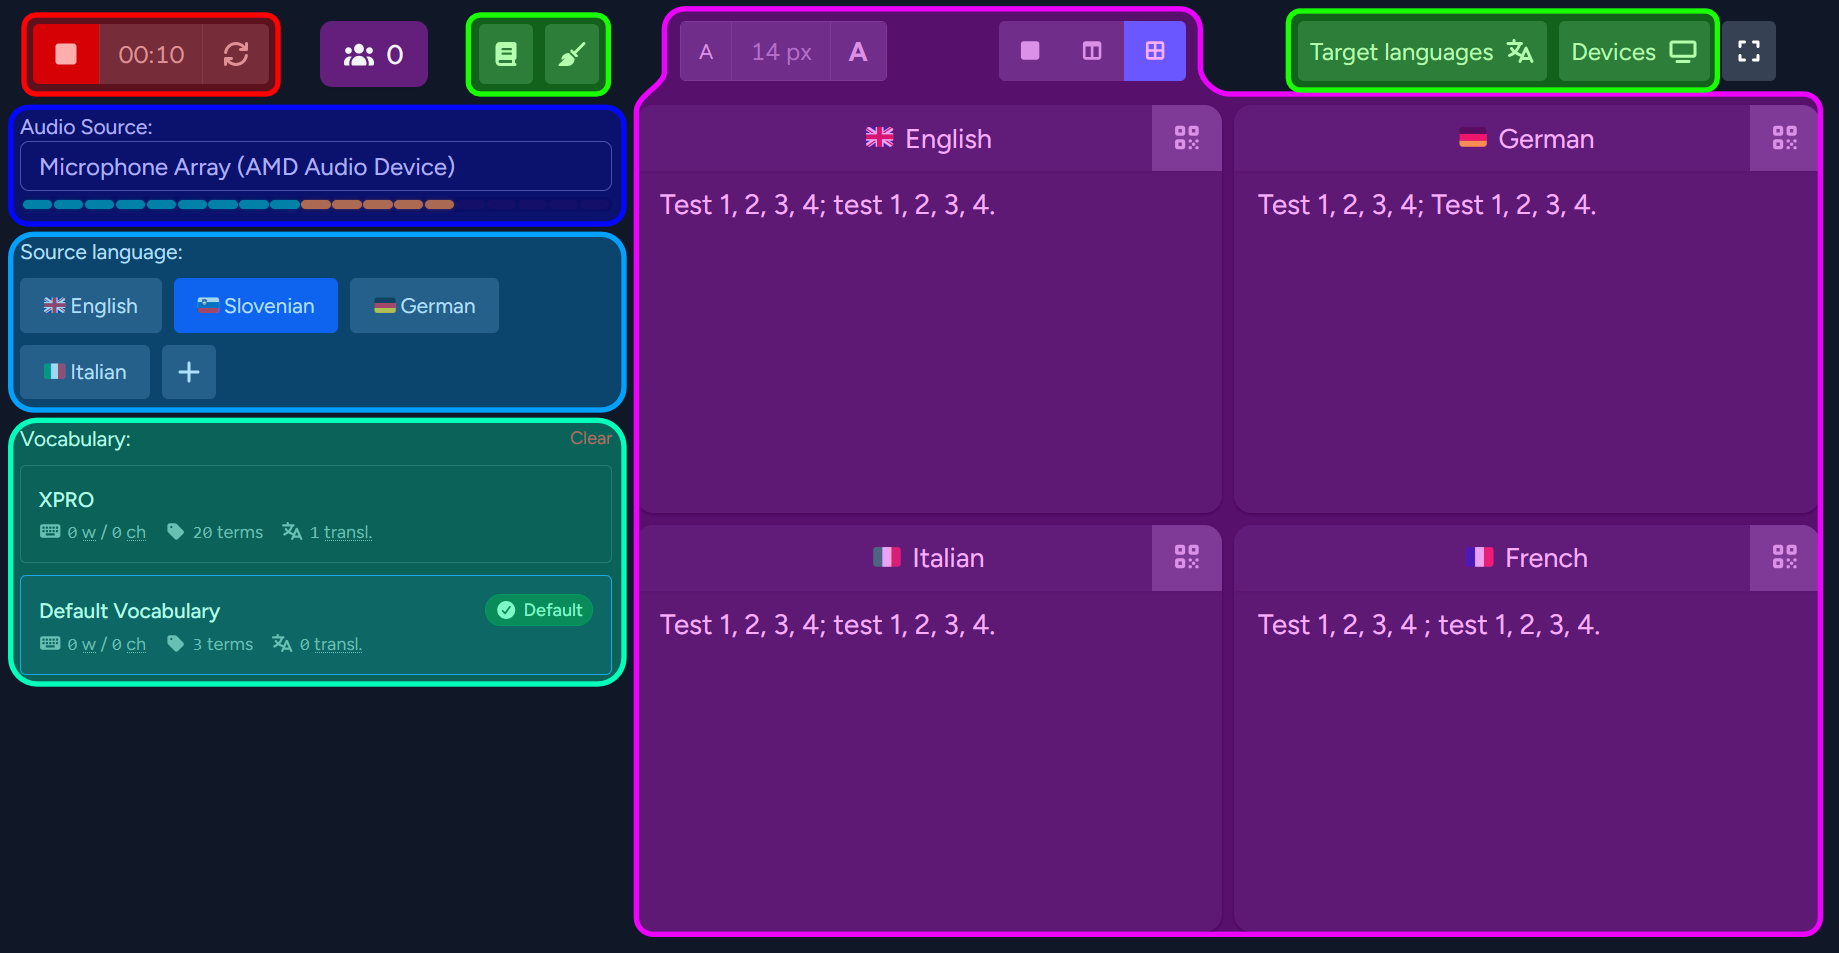Select the Default Vocabulary card
Viewport: 1839px width, 953px height.
coord(316,625)
